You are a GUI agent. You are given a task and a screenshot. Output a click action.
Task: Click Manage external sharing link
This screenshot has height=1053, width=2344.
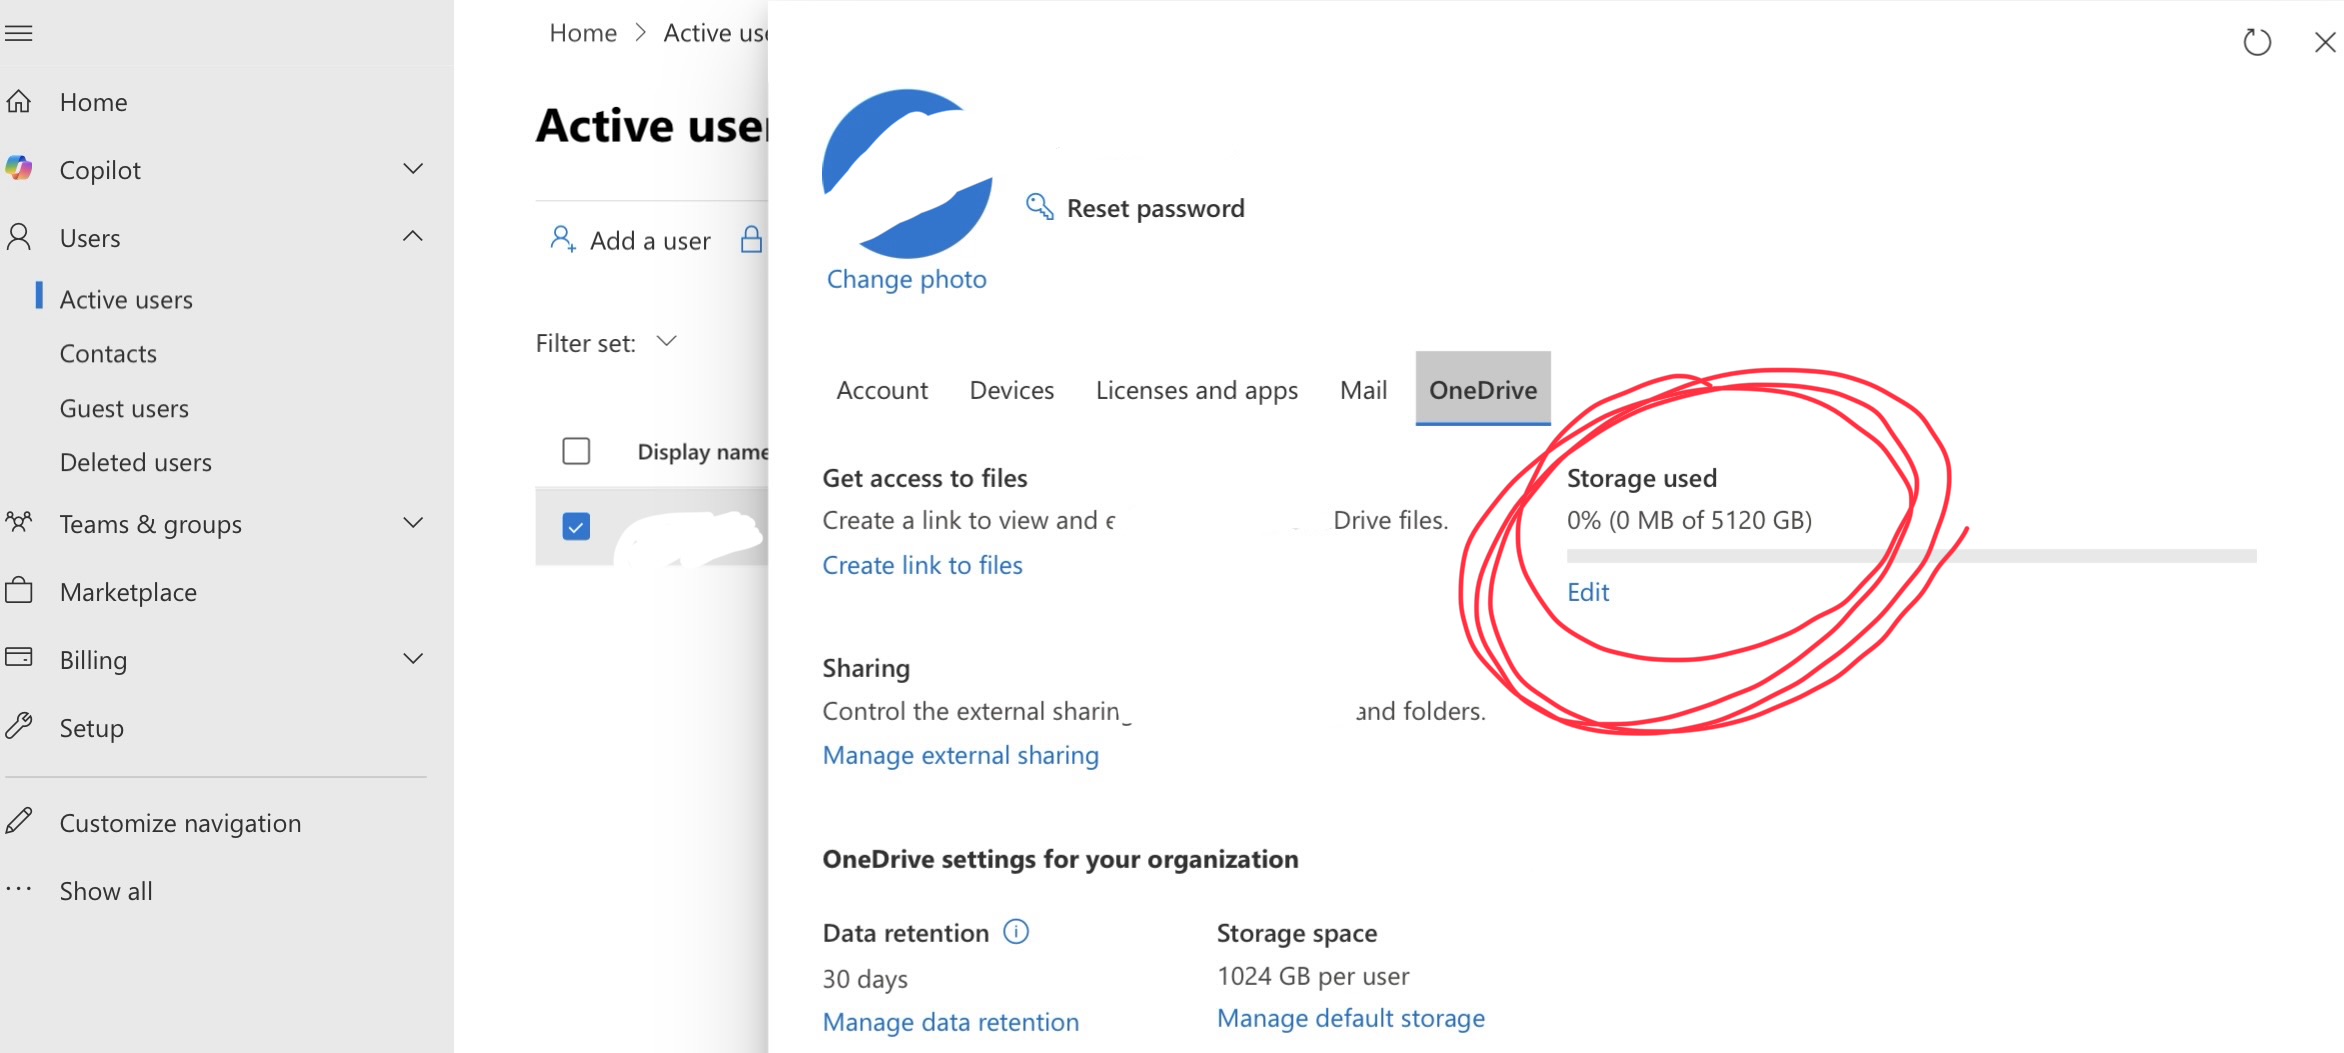coord(960,755)
